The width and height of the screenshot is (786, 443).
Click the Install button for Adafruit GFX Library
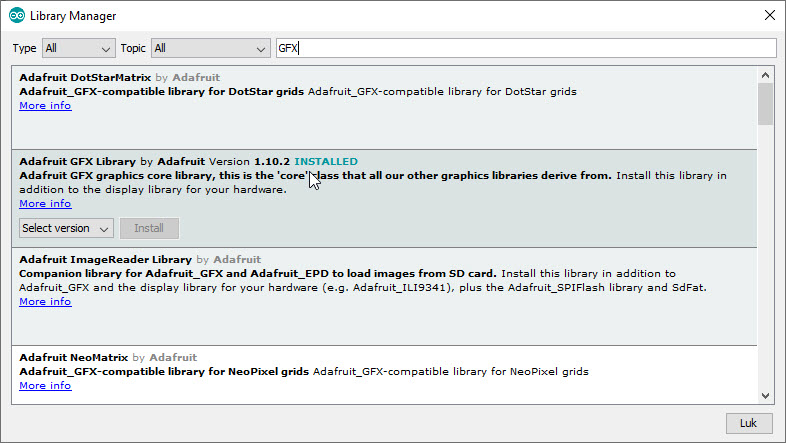coord(149,228)
